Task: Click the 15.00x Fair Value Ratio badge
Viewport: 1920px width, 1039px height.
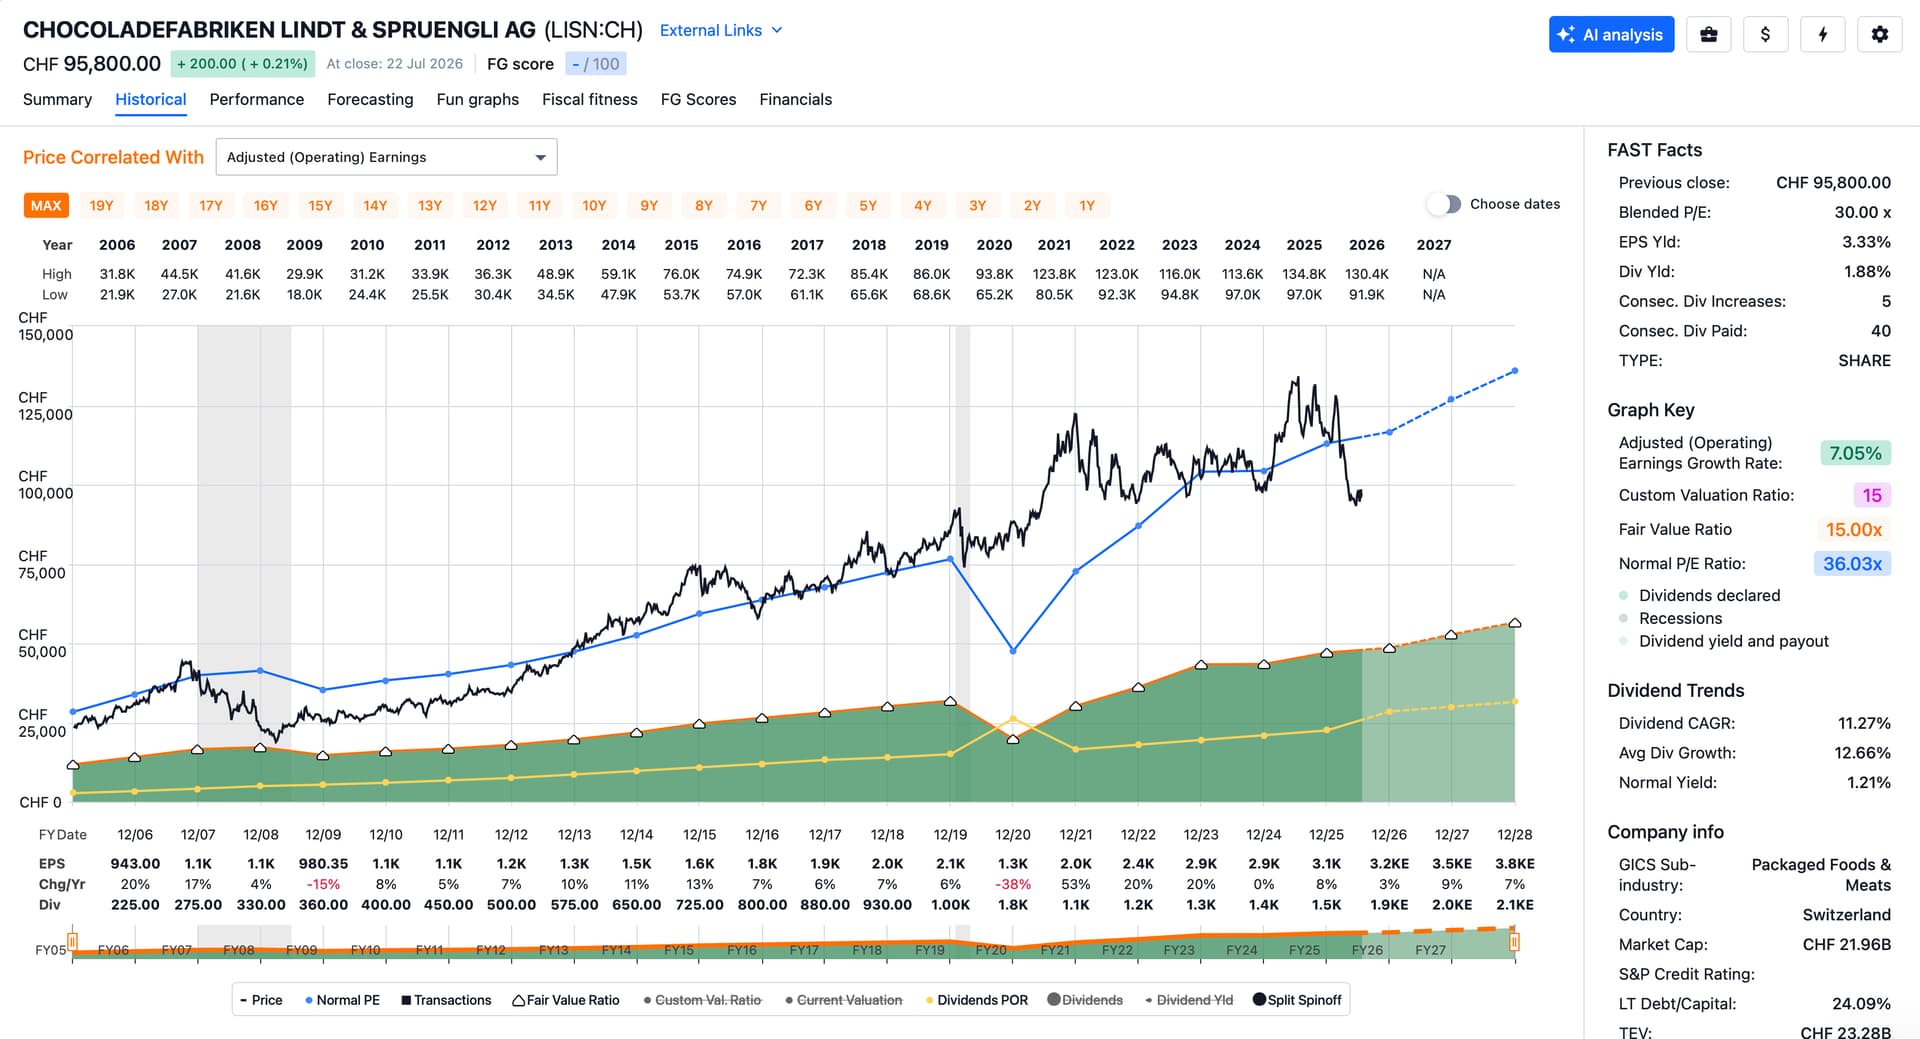Action: click(1854, 529)
